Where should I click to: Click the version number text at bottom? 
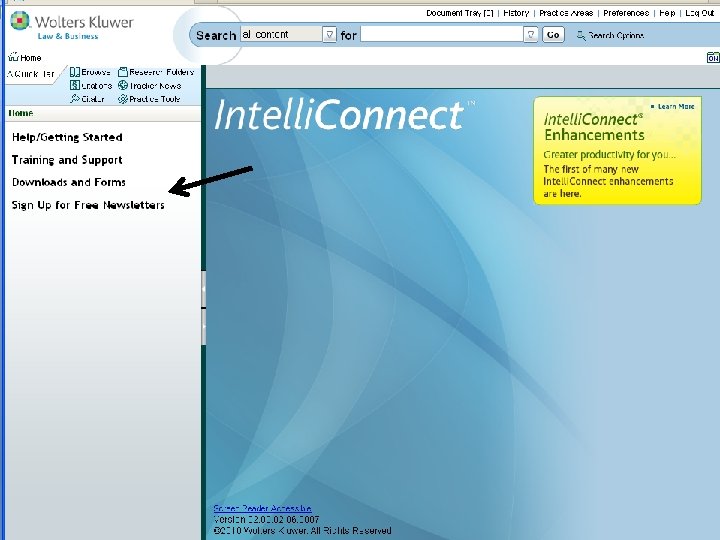click(266, 519)
